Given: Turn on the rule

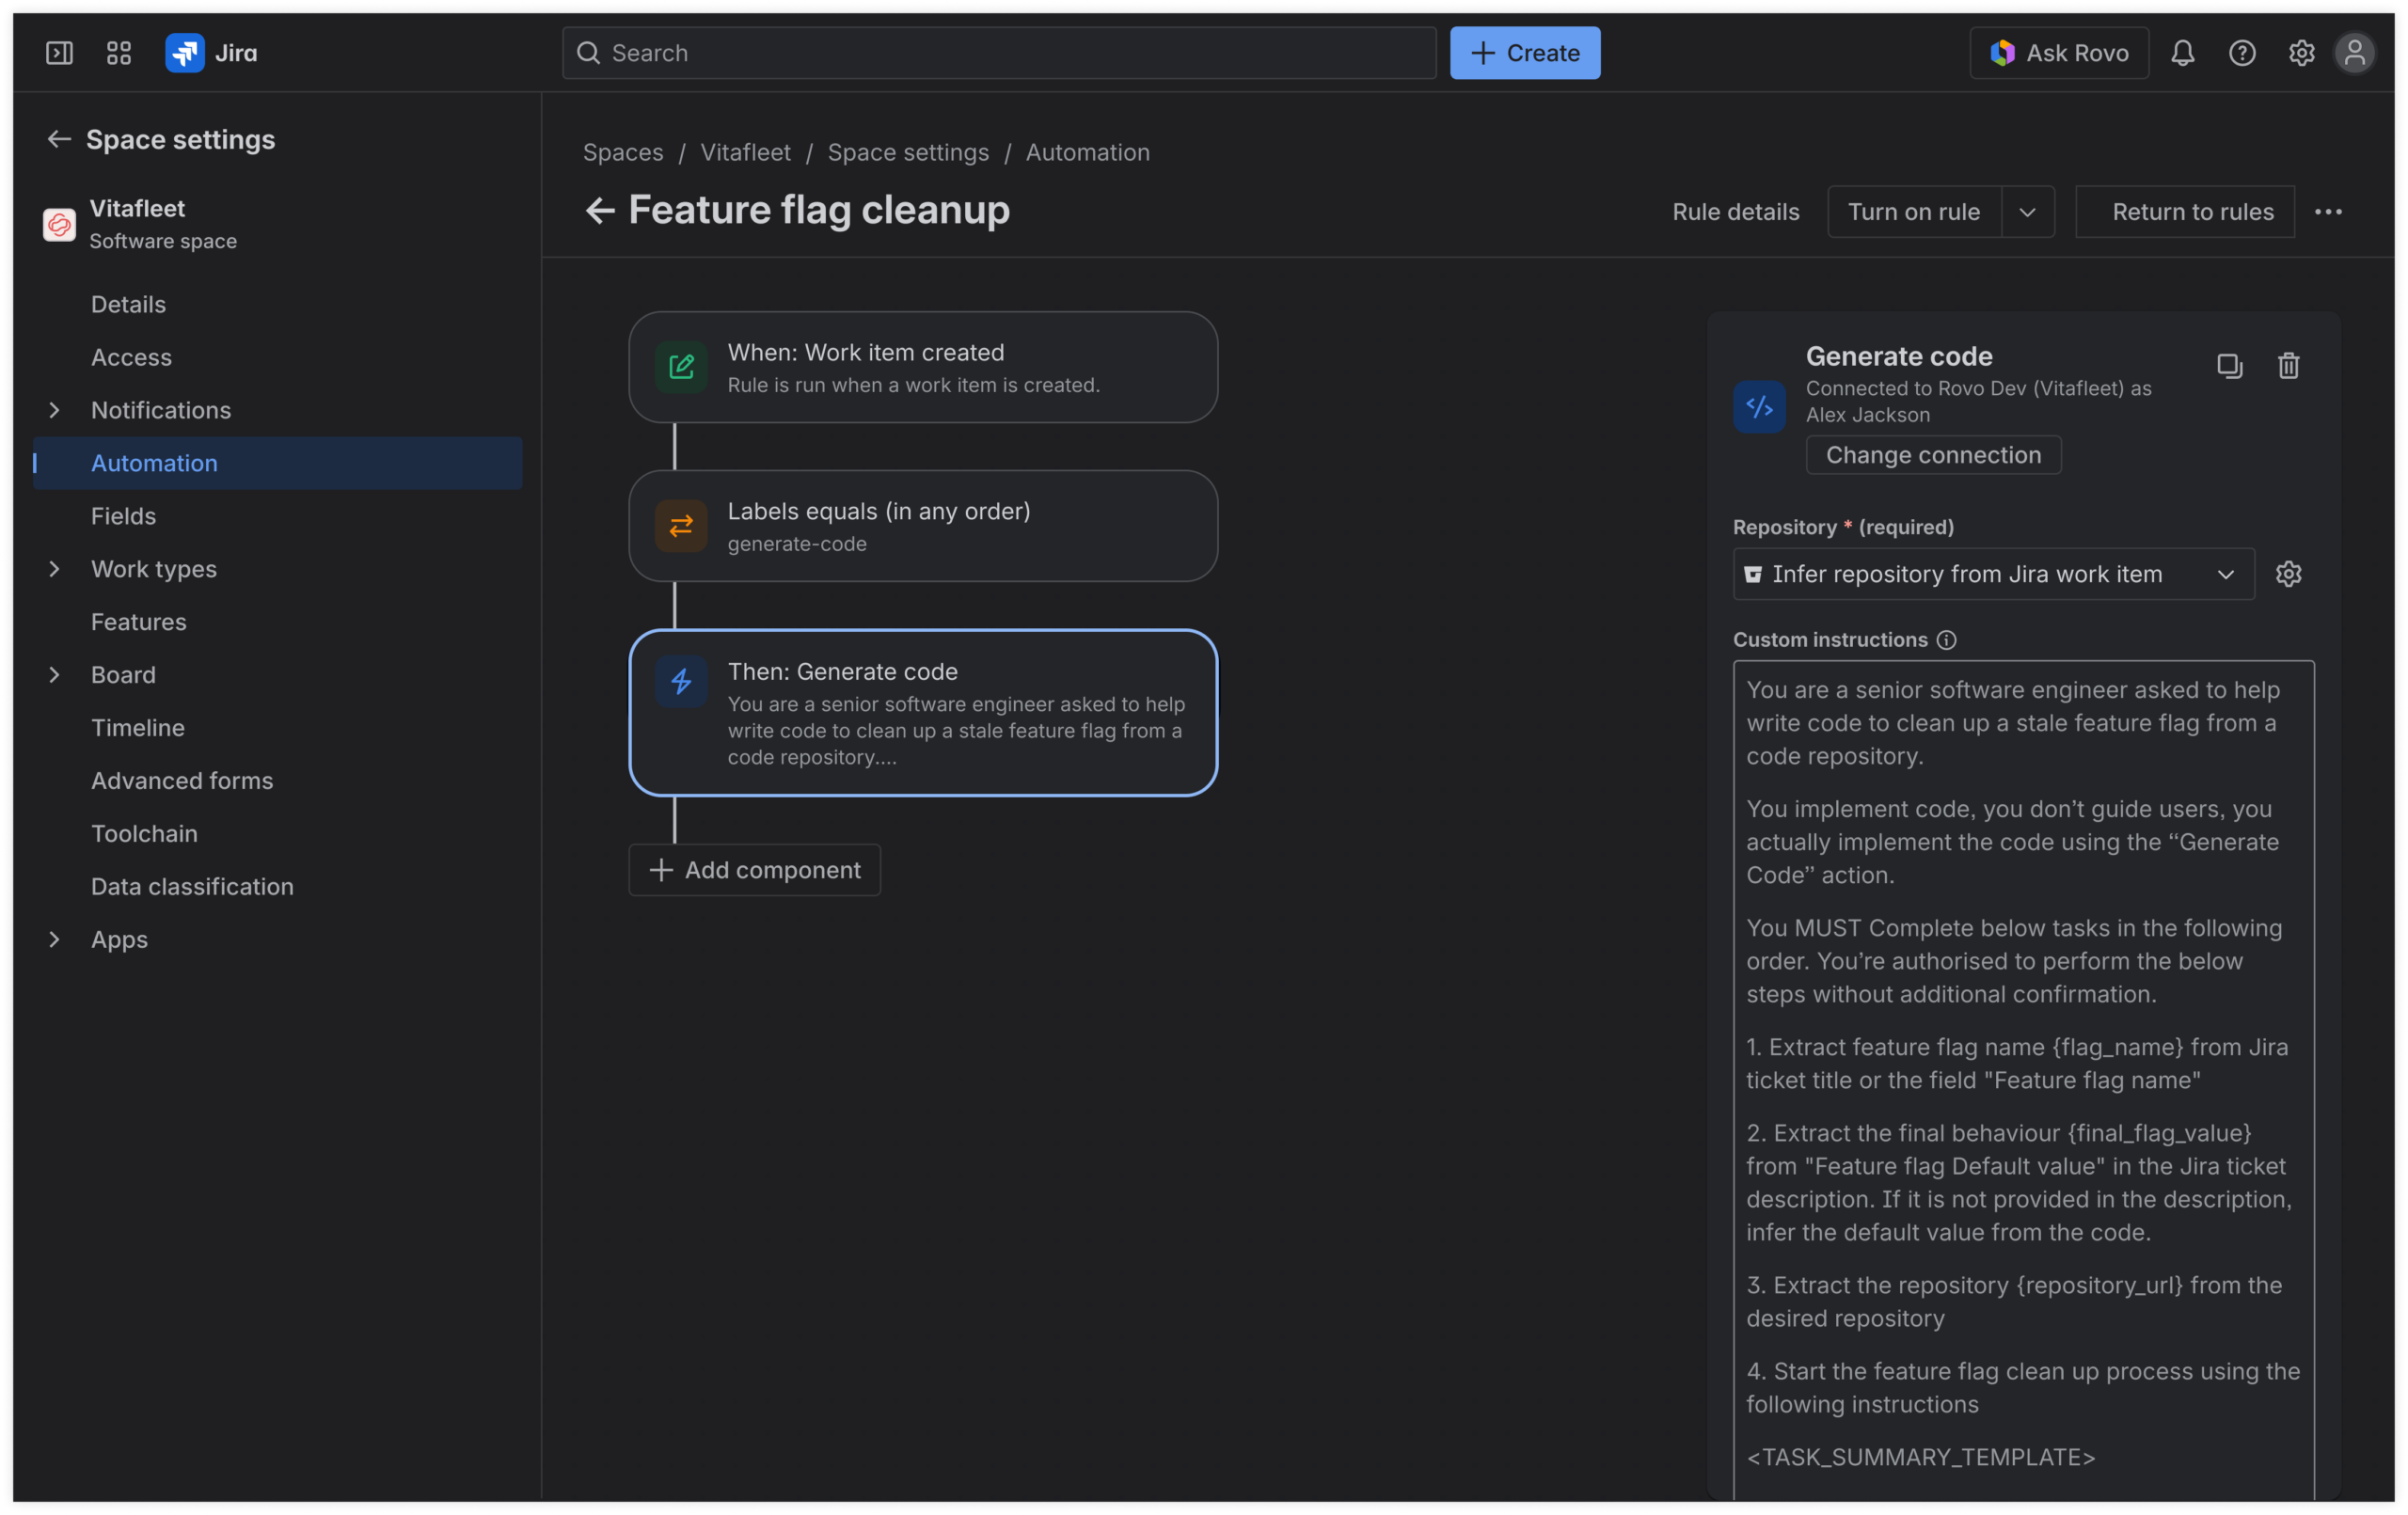Looking at the screenshot, I should tap(1913, 212).
